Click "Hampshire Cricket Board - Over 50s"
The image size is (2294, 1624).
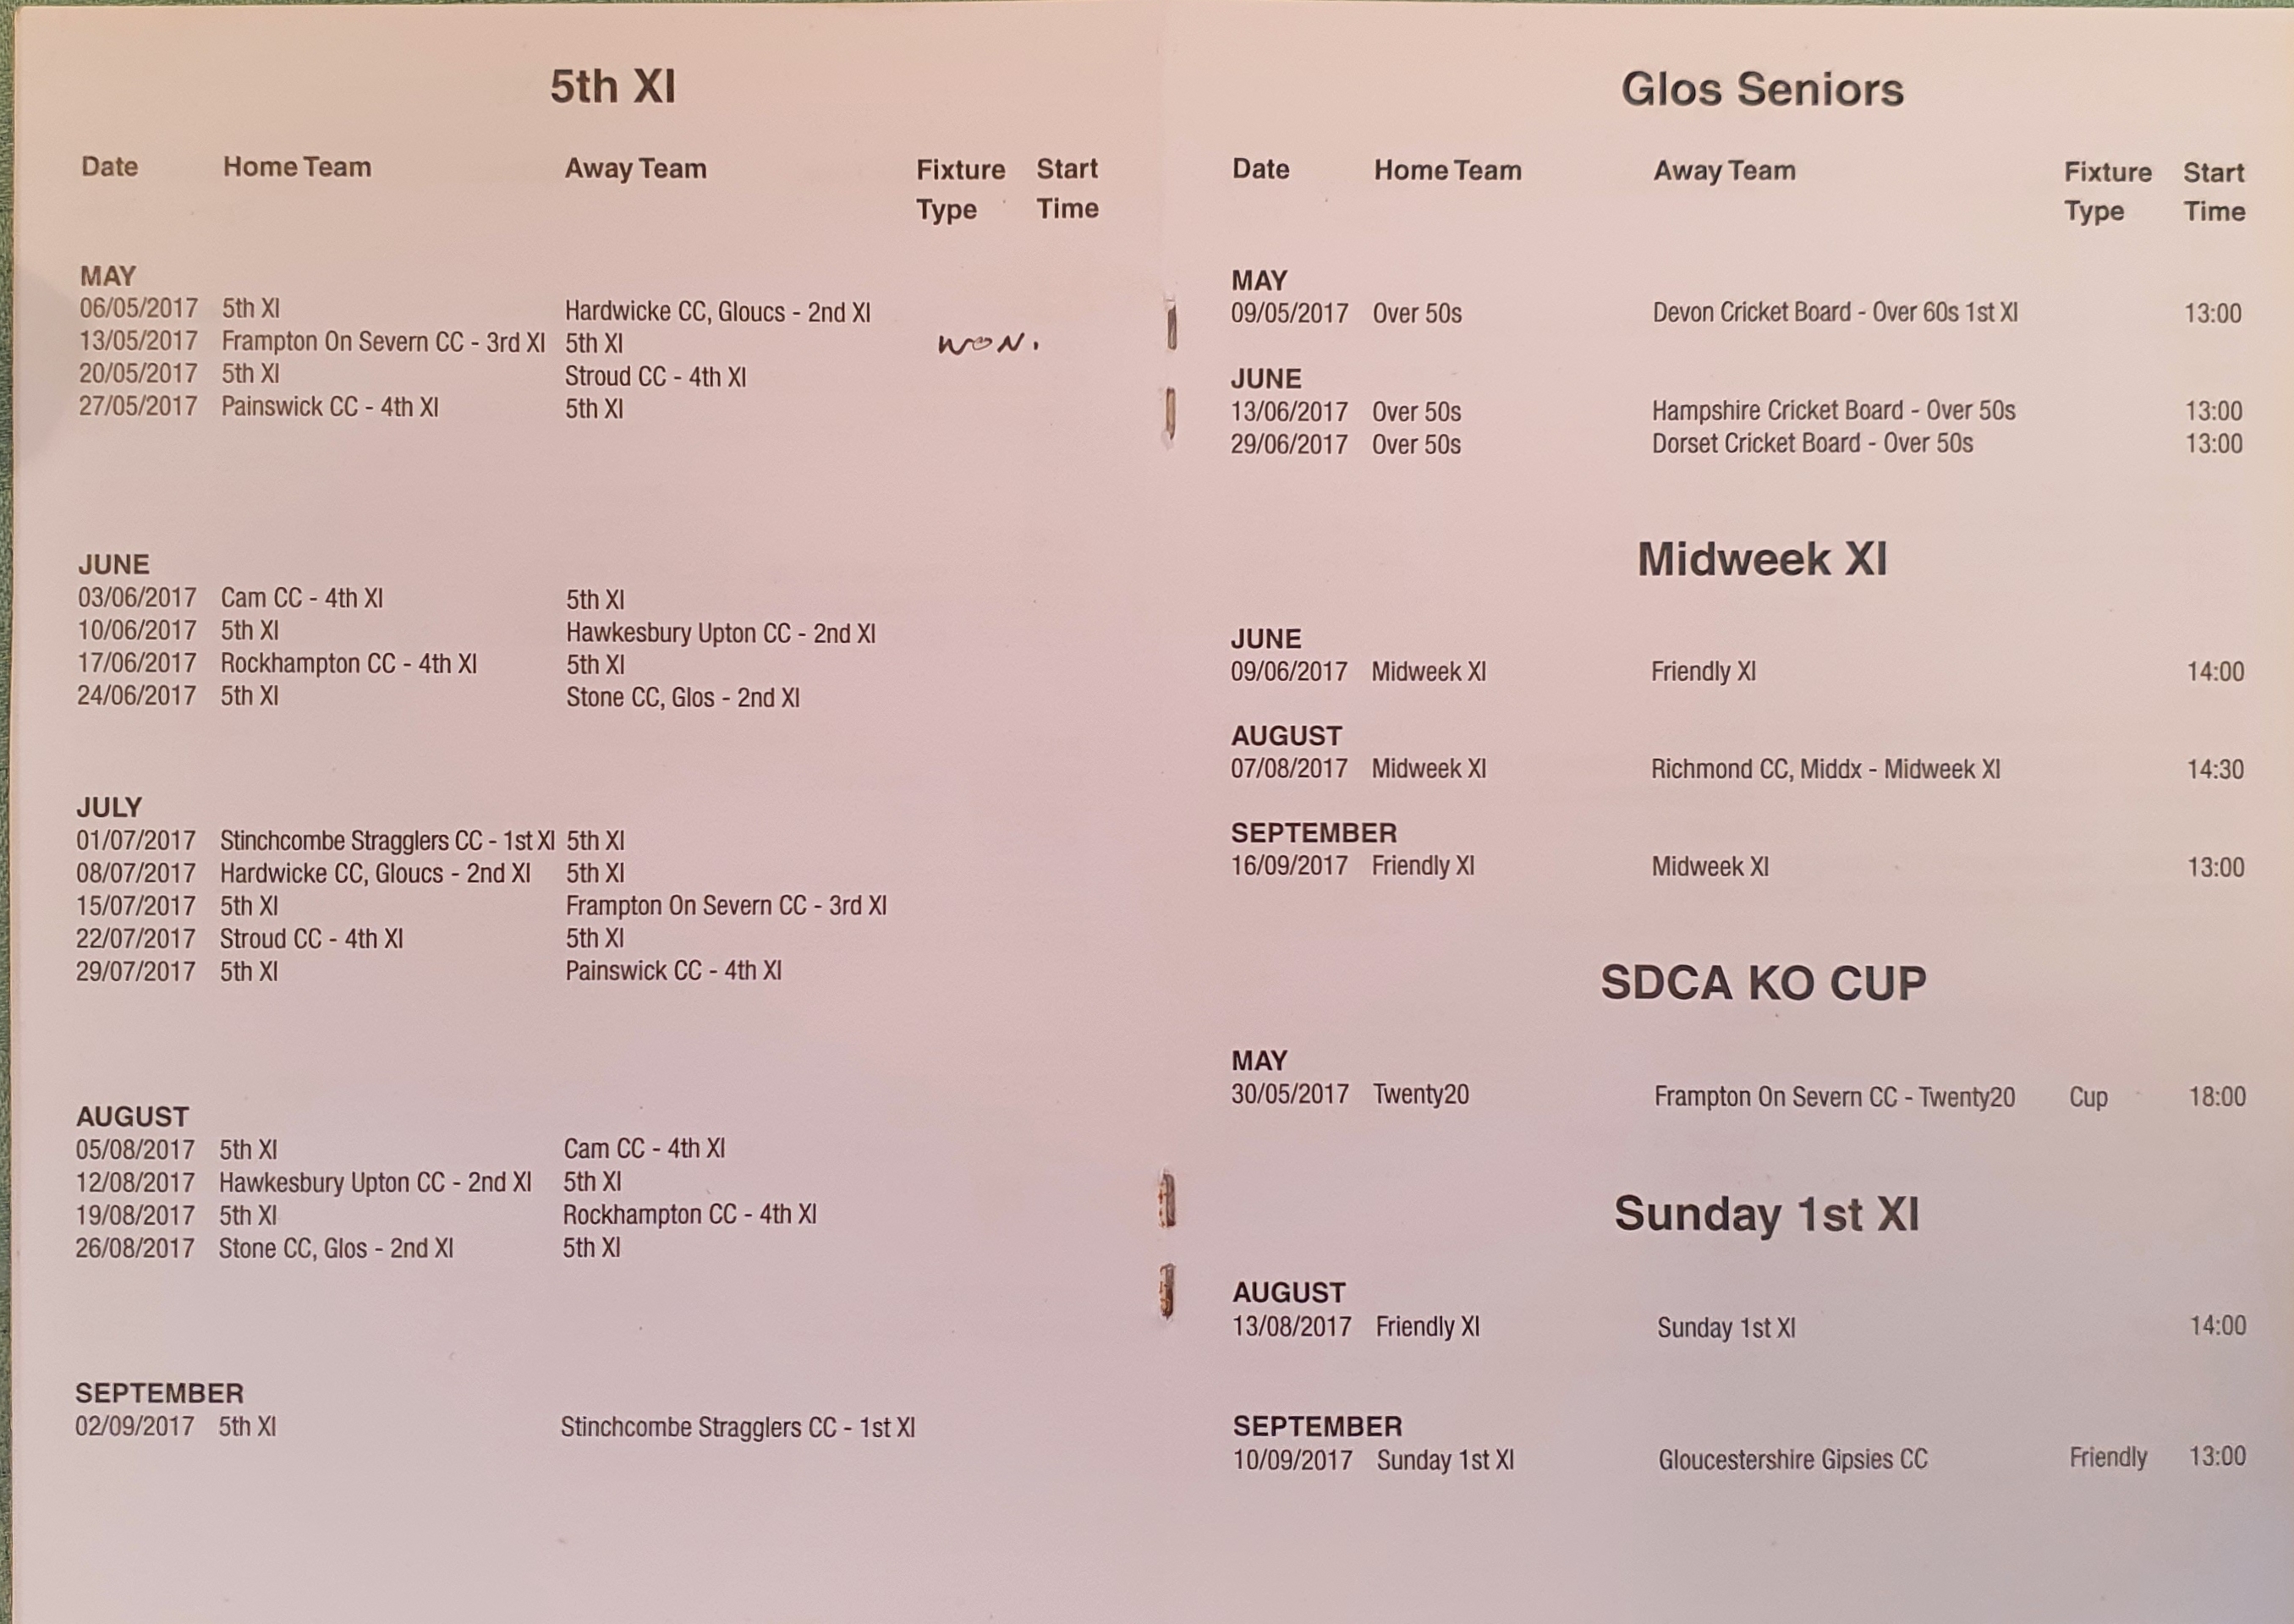[1833, 411]
